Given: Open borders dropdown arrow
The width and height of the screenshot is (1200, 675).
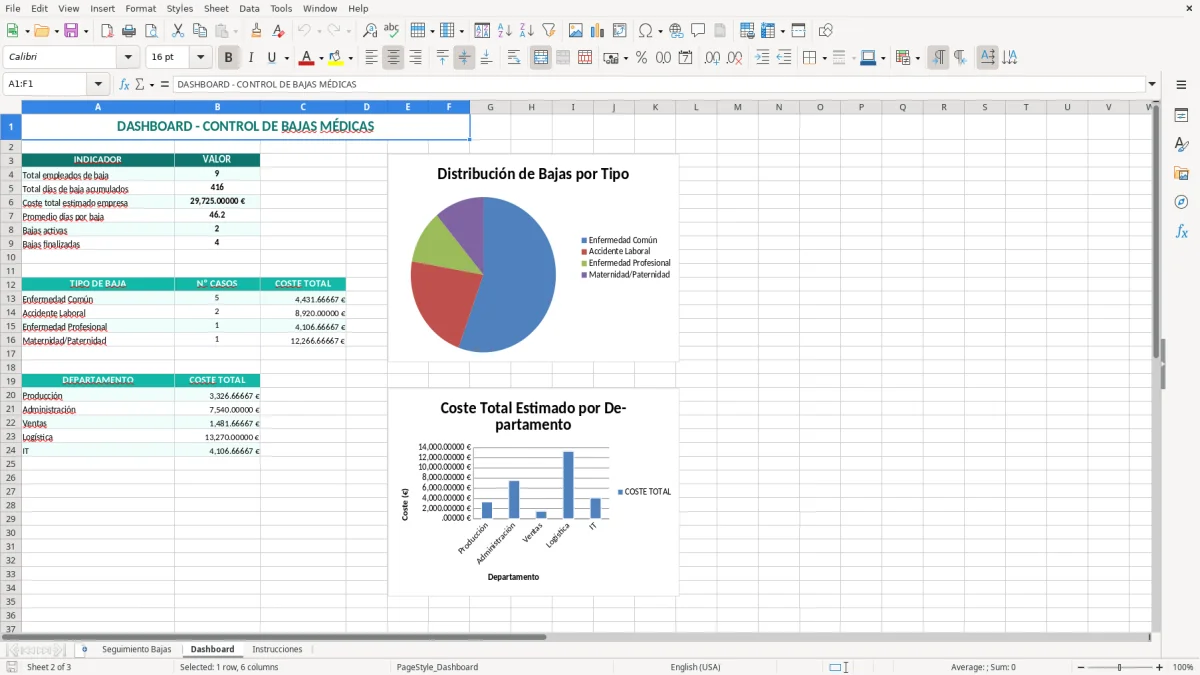Looking at the screenshot, I should coord(824,58).
